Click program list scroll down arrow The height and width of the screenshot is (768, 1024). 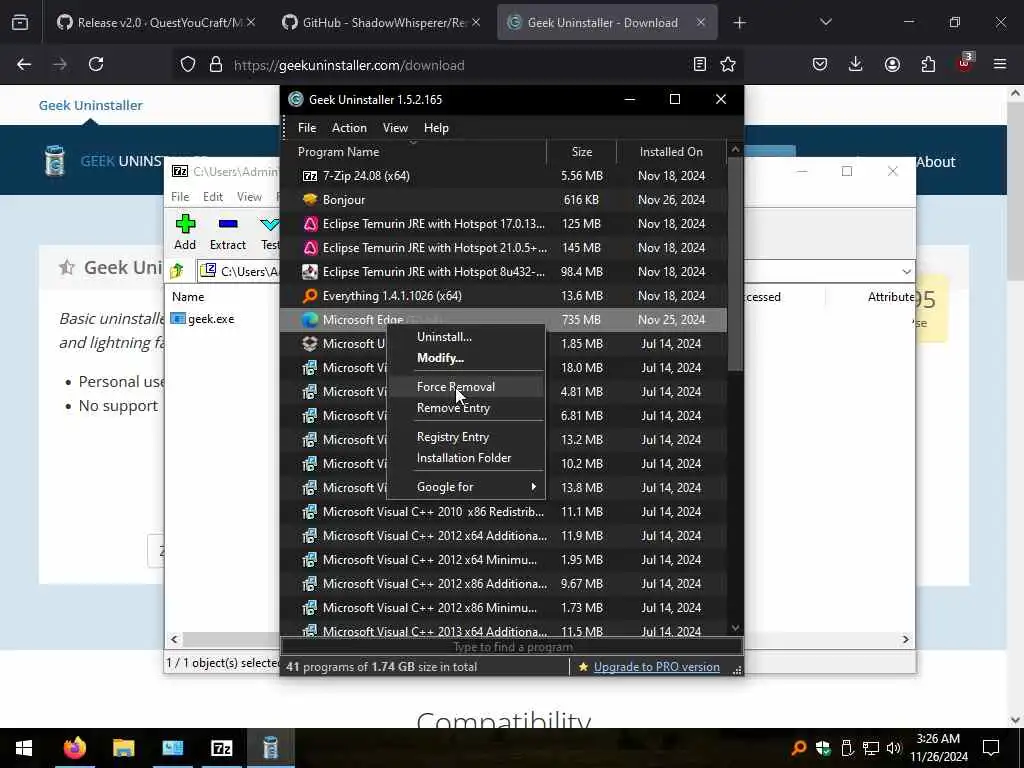pyautogui.click(x=735, y=628)
